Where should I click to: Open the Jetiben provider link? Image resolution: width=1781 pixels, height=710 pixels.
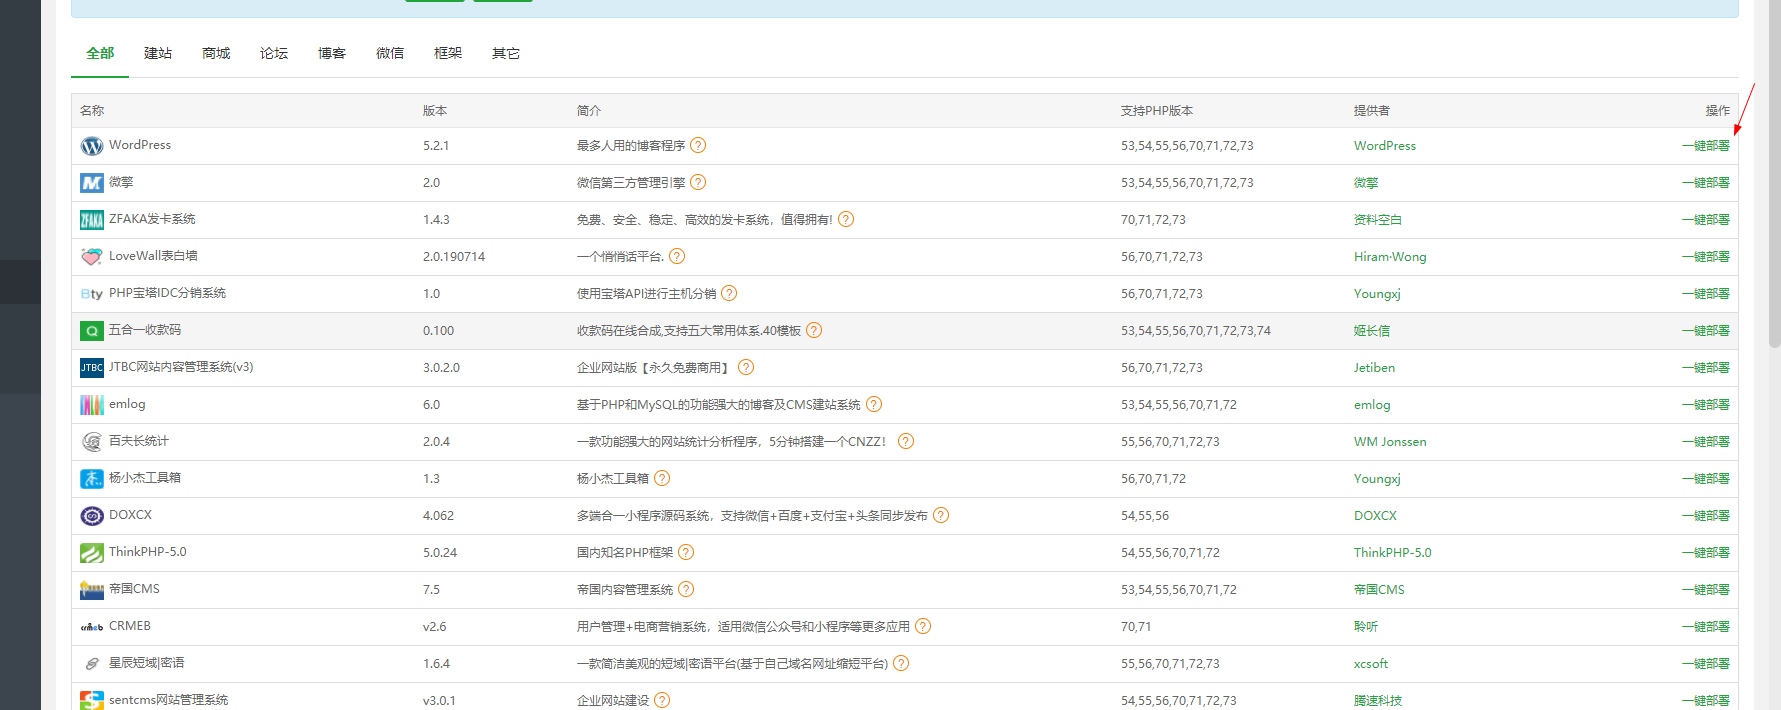(1374, 368)
